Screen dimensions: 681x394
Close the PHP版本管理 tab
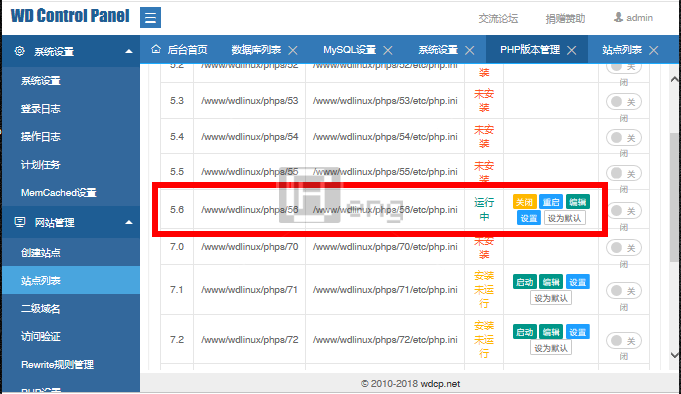pyautogui.click(x=572, y=50)
